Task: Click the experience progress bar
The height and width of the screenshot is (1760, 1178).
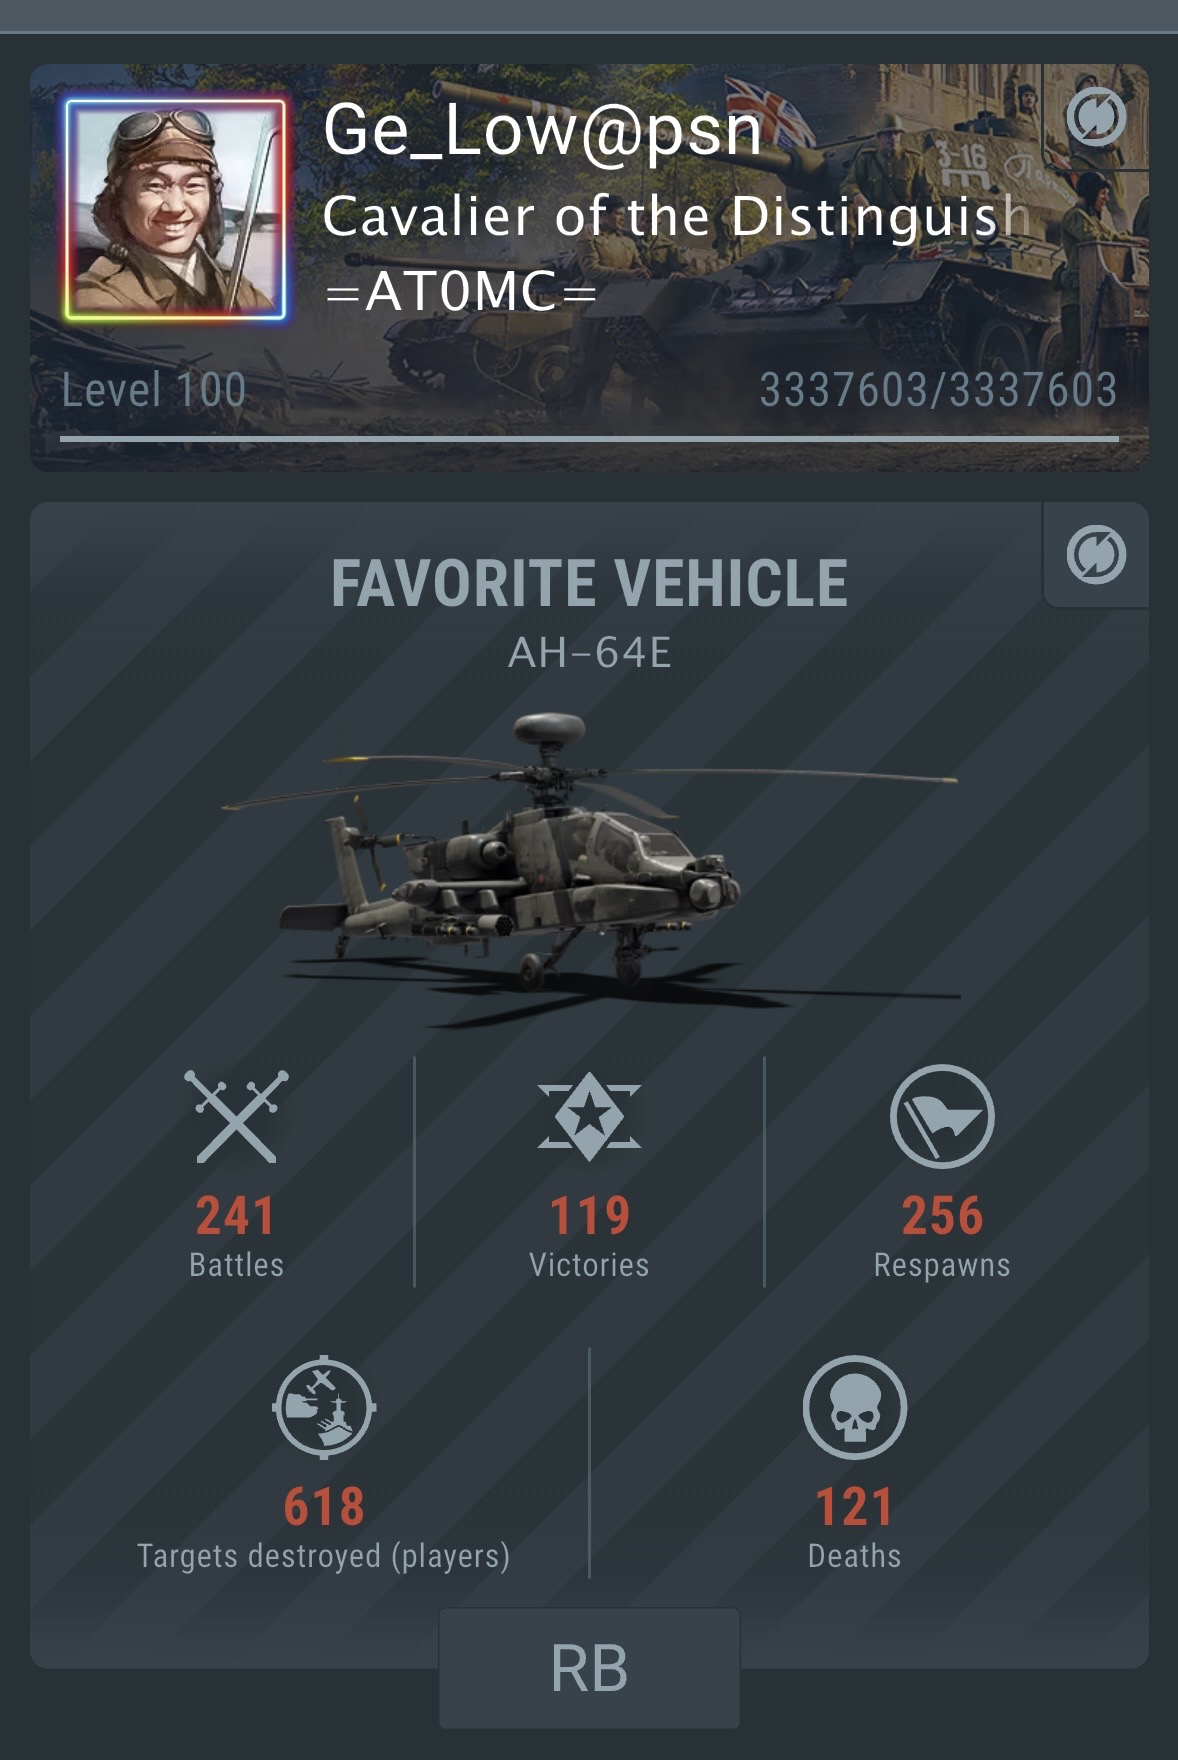Action: [589, 438]
